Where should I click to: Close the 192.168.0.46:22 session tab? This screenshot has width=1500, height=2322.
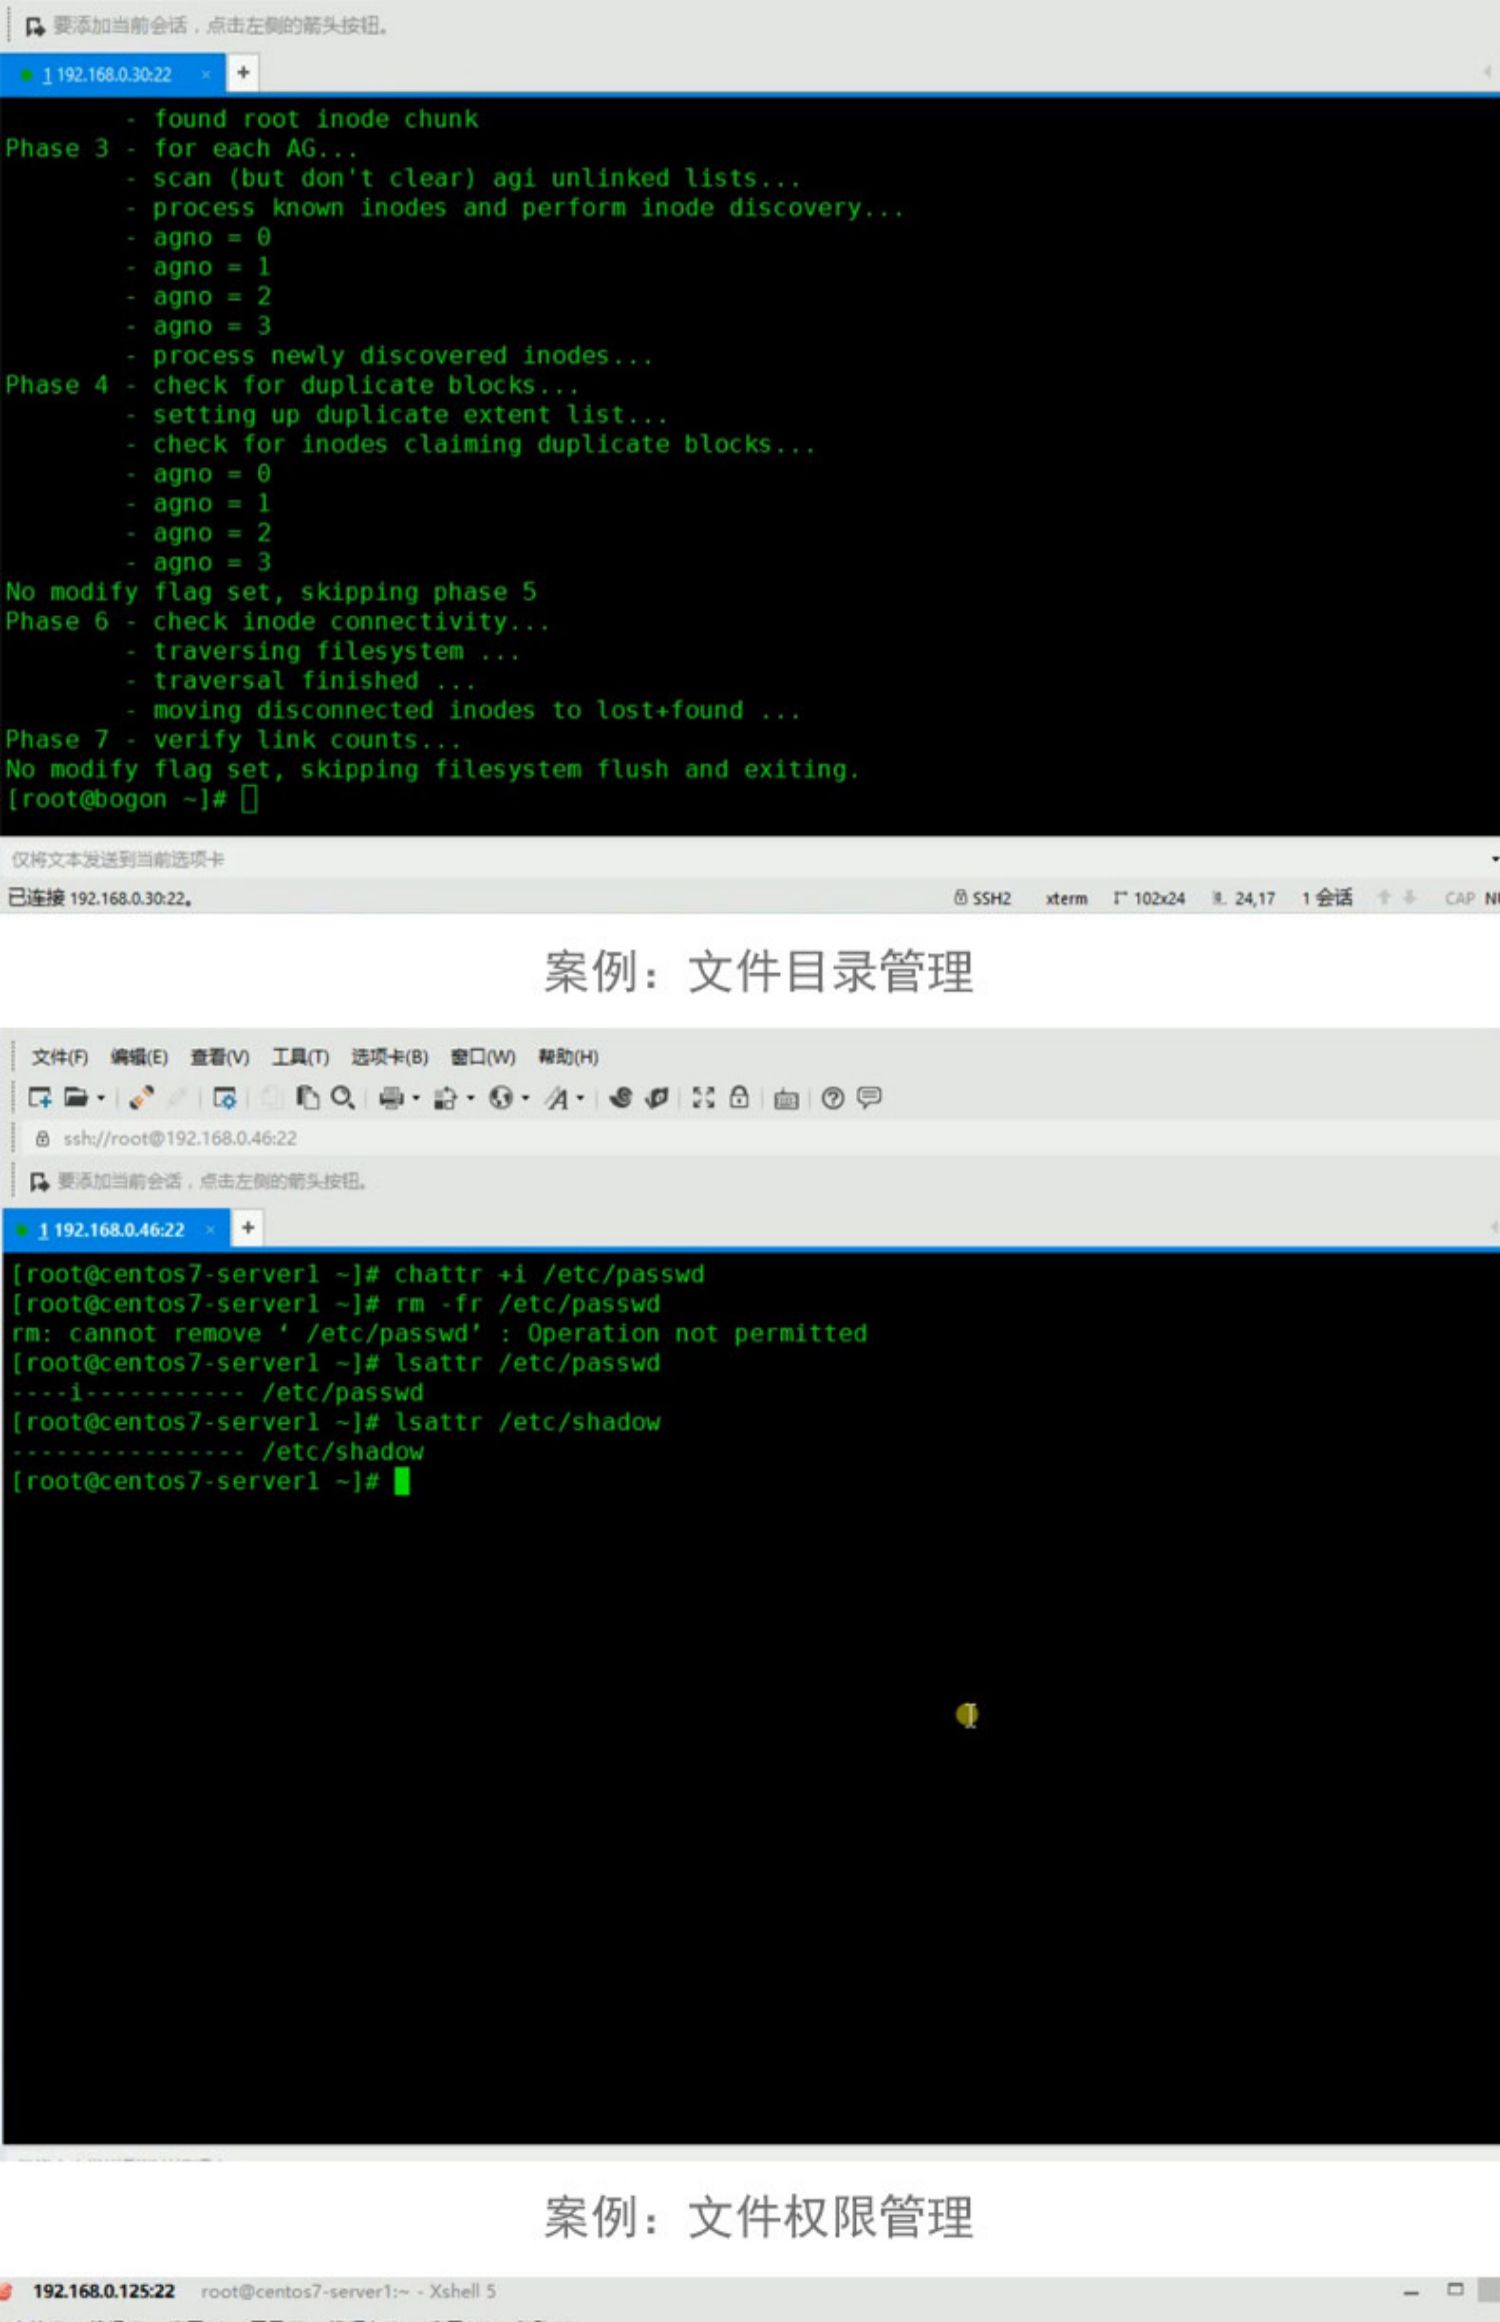(210, 1229)
